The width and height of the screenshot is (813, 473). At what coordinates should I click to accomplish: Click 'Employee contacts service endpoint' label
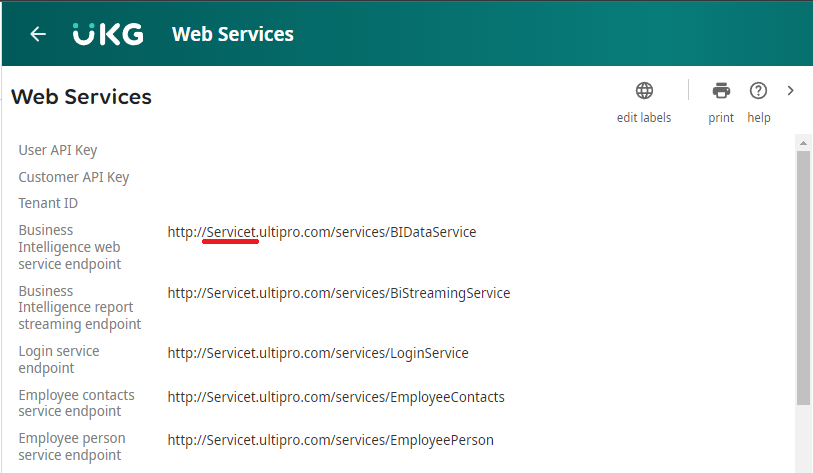(76, 403)
